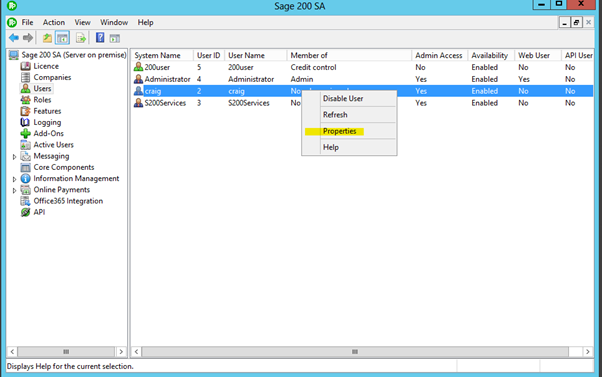
Task: Select the Messaging node icon
Action: tap(25, 156)
